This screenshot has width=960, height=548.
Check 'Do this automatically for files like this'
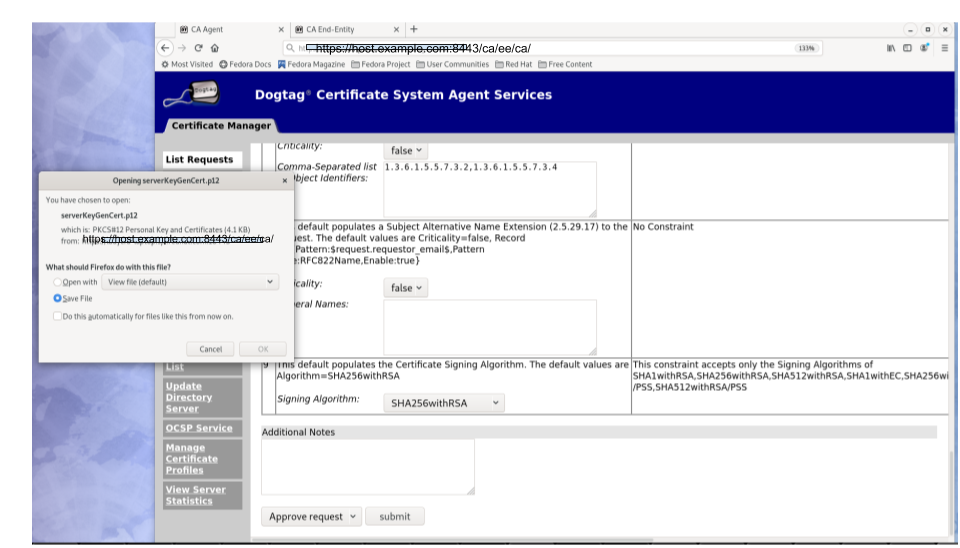click(58, 316)
